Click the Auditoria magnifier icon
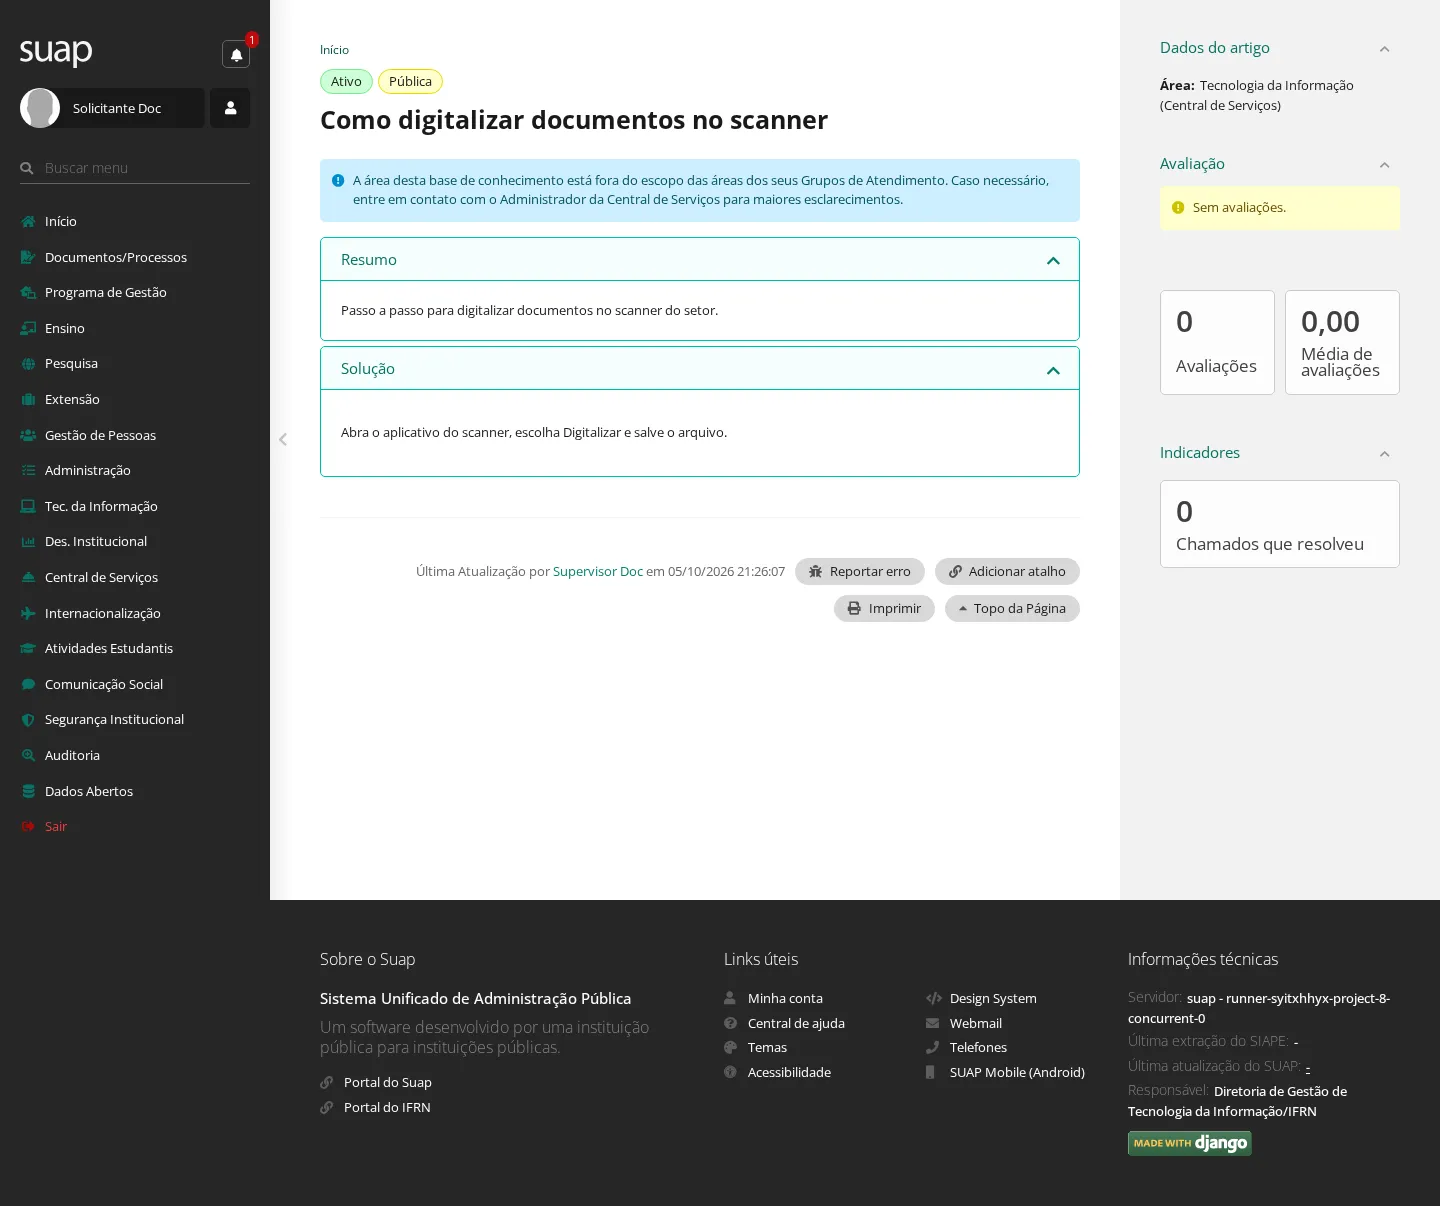Screen dimensions: 1440x1206 coord(28,755)
